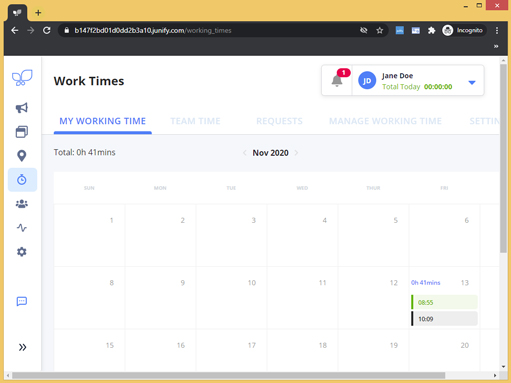Open the extensions puzzle icon
511x383 pixels.
pyautogui.click(x=431, y=30)
